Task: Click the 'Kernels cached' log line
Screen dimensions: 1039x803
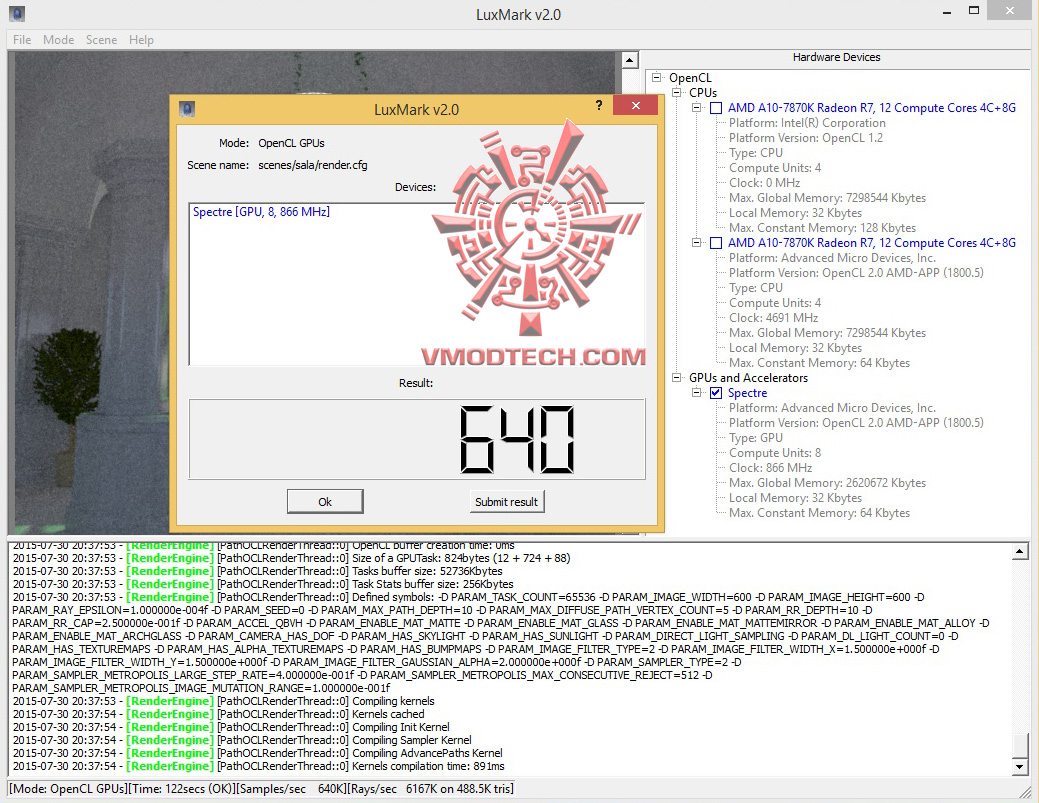Action: tap(219, 714)
